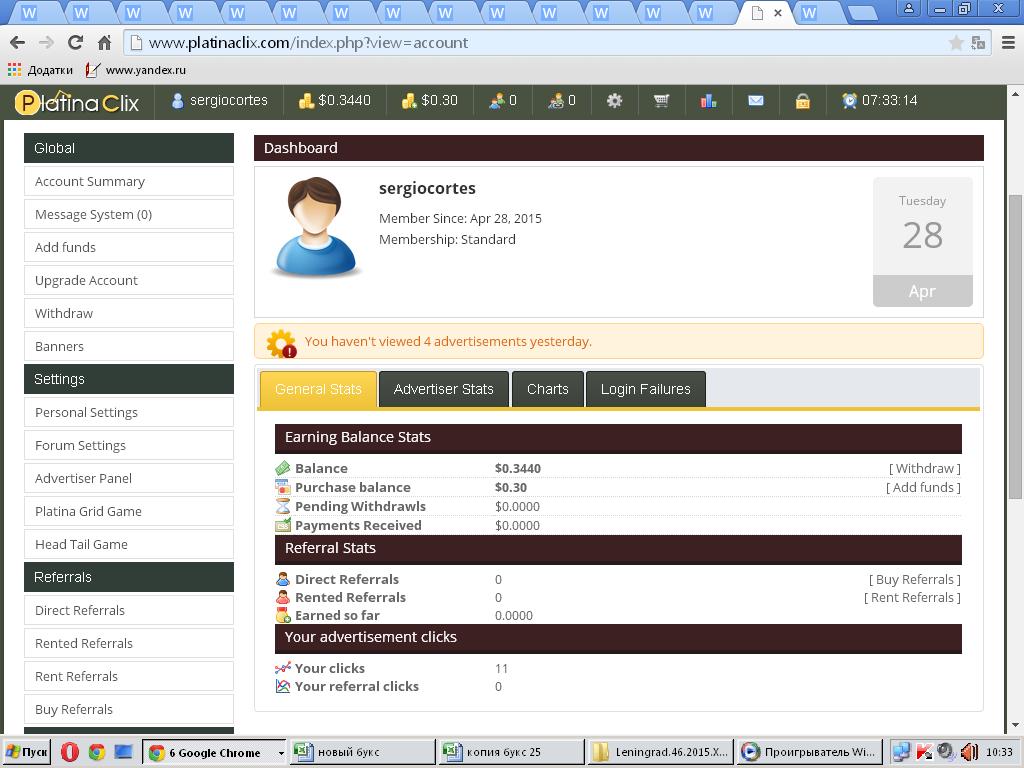This screenshot has width=1024, height=768.
Task: Open Withdraw in the sidebar
Action: tap(129, 313)
